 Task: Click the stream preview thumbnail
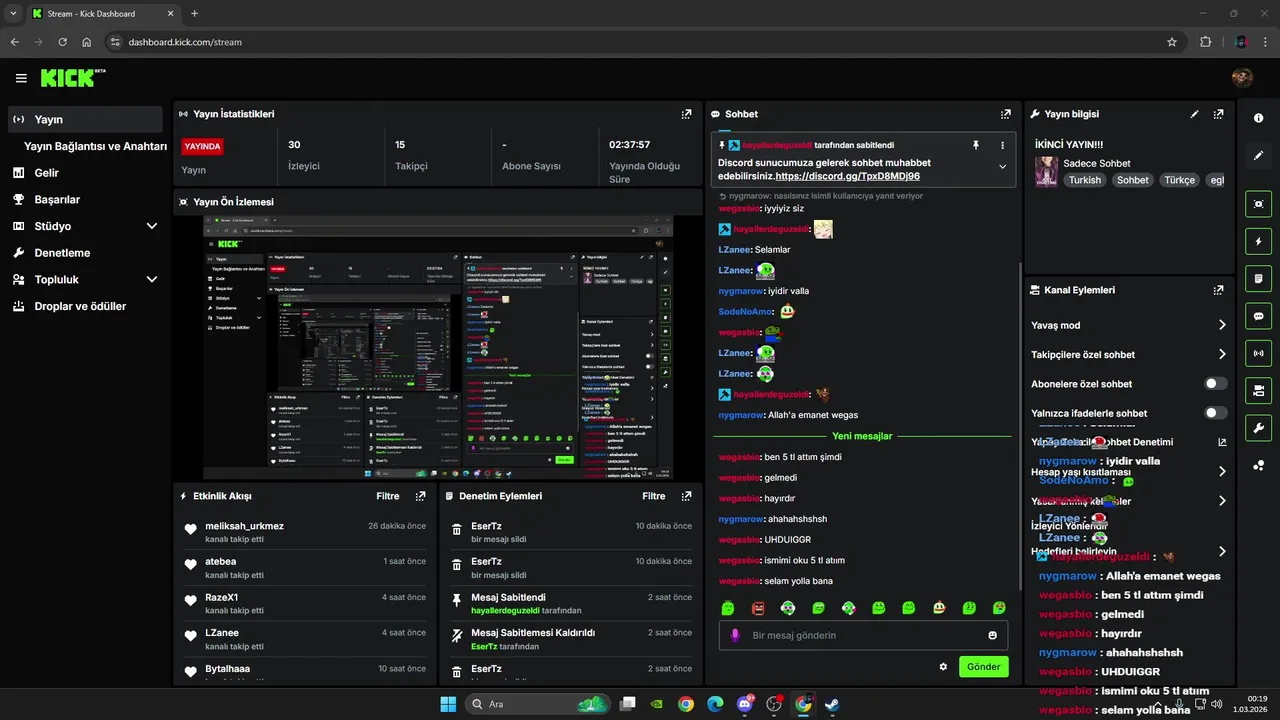click(438, 348)
